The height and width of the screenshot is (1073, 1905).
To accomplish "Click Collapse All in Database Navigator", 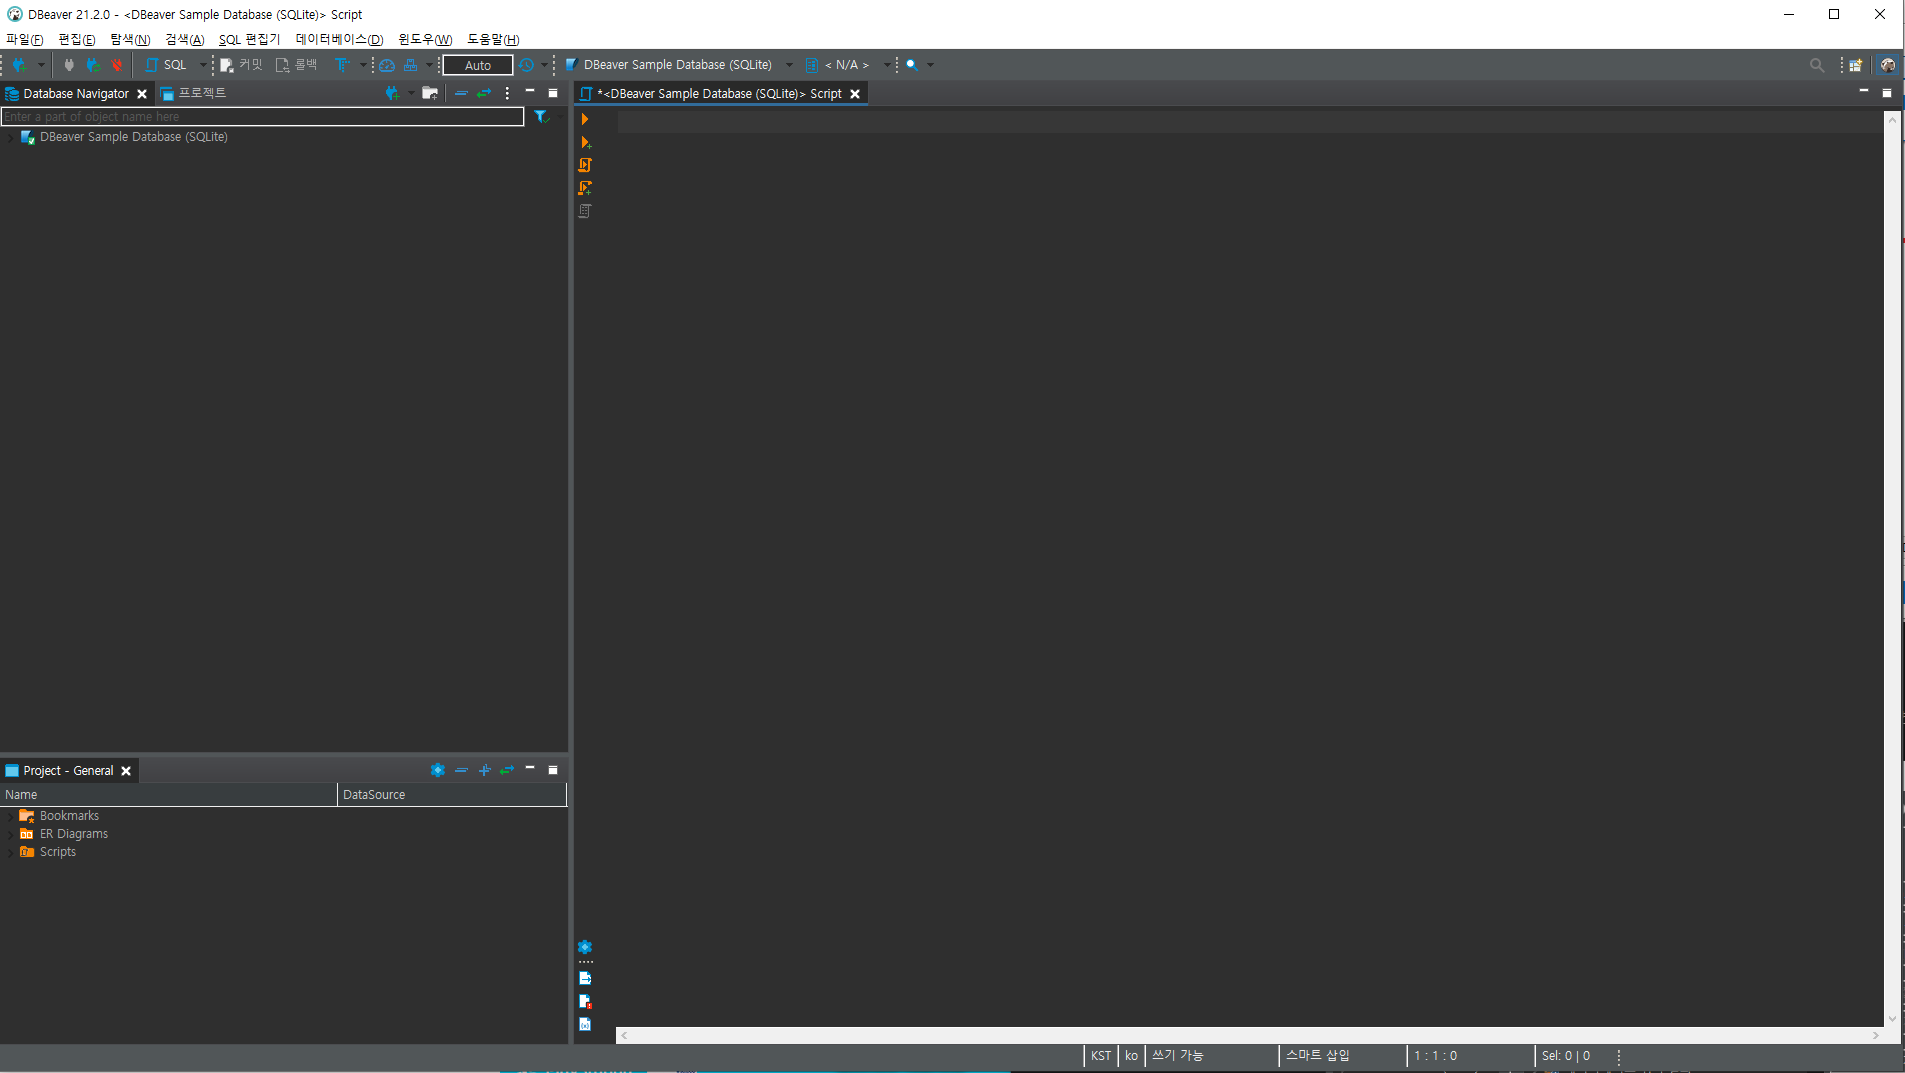I will tap(461, 93).
